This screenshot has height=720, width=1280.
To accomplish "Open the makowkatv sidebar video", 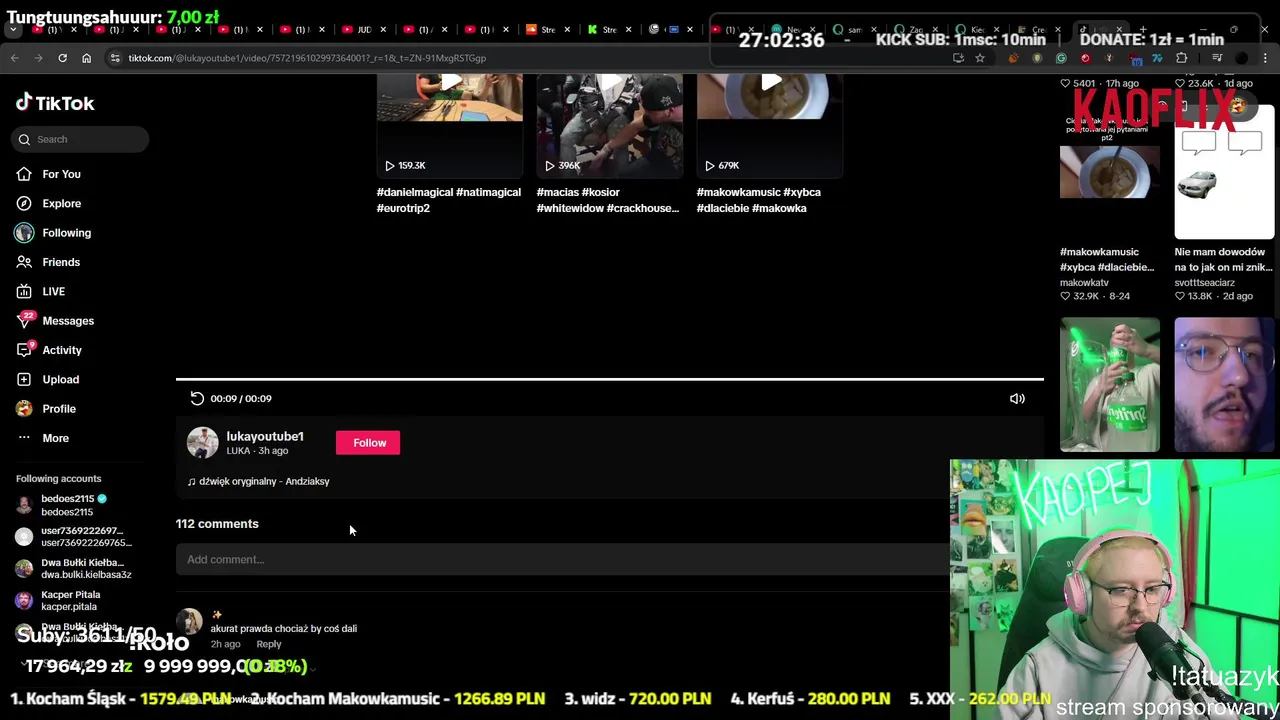I will click(1110, 170).
